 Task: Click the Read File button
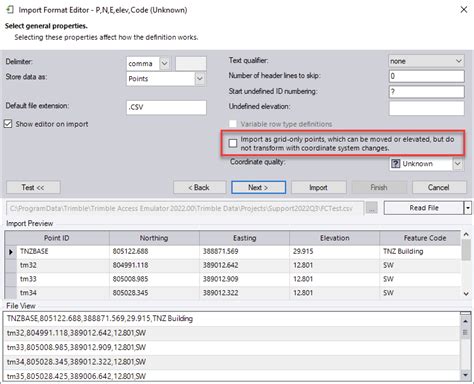424,208
